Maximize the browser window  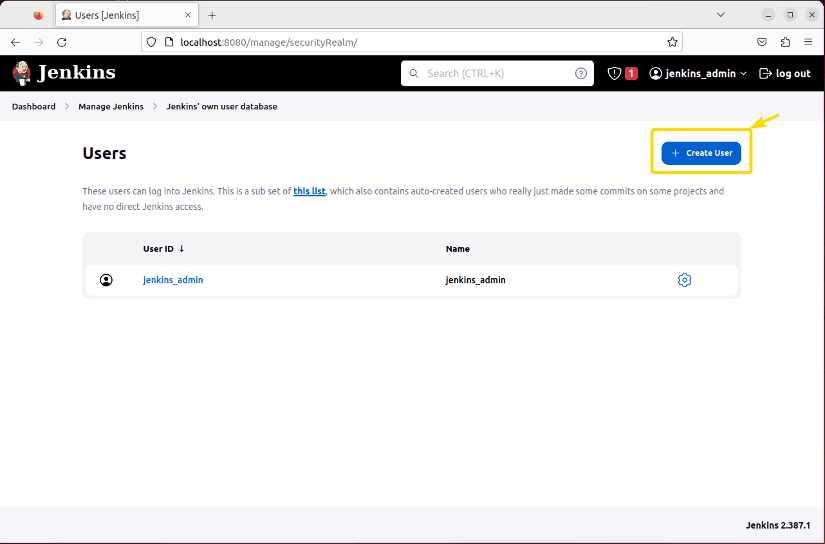790,15
